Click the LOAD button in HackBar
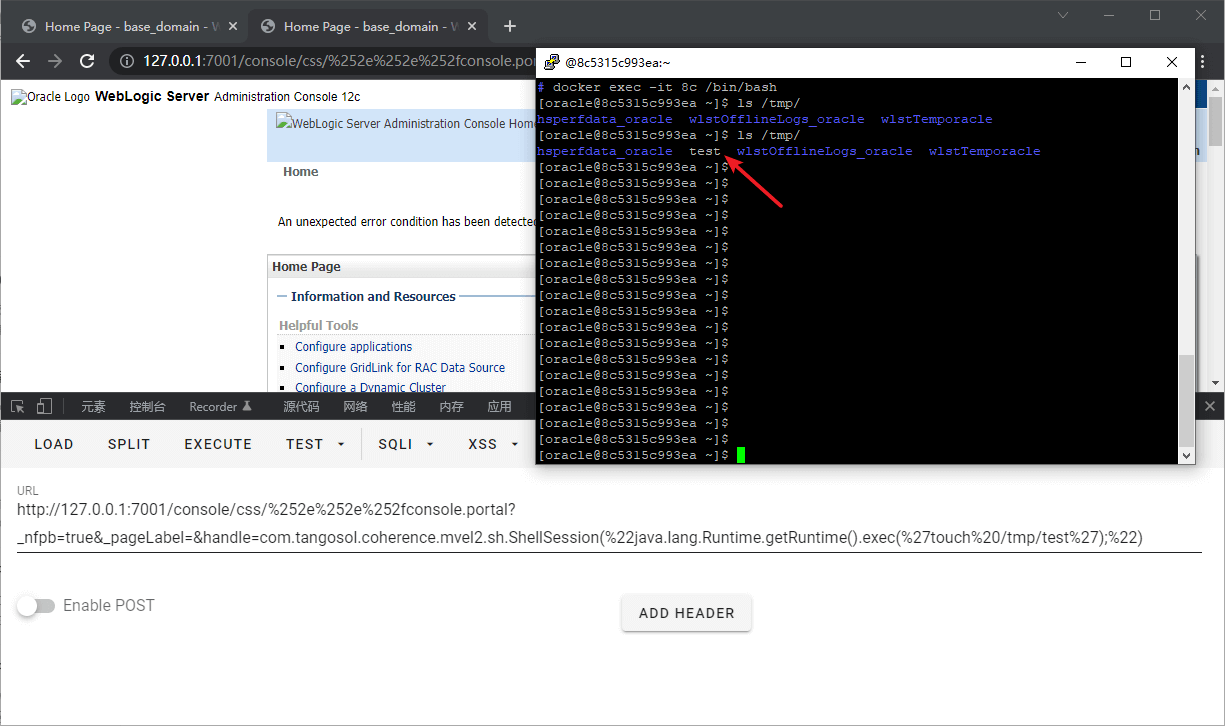 click(x=54, y=444)
